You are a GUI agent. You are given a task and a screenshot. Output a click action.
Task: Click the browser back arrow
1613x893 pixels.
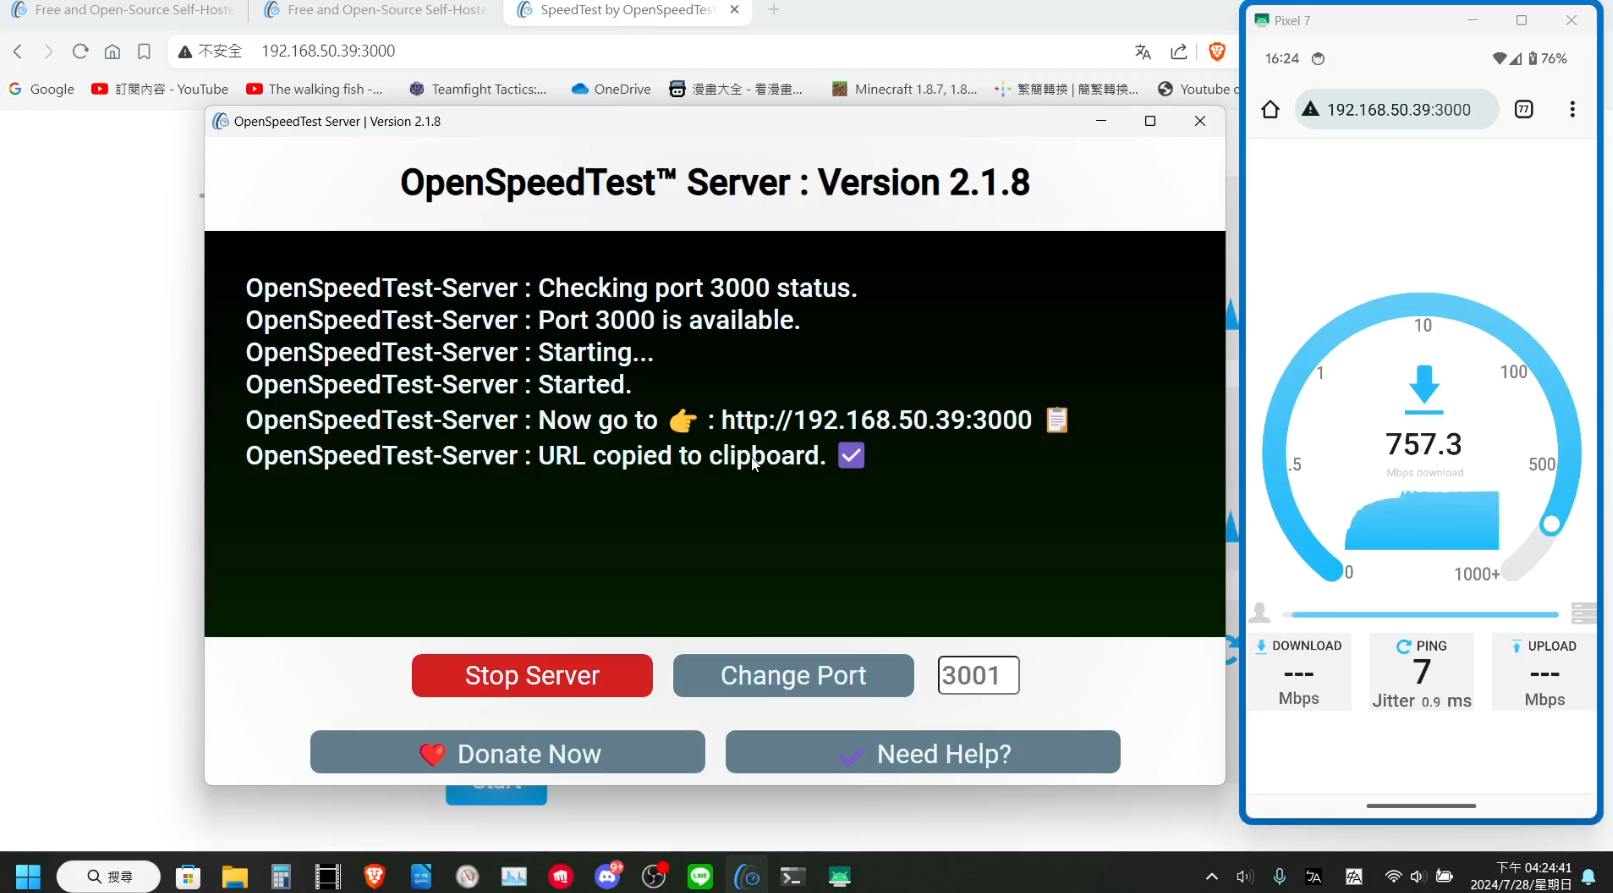click(17, 51)
